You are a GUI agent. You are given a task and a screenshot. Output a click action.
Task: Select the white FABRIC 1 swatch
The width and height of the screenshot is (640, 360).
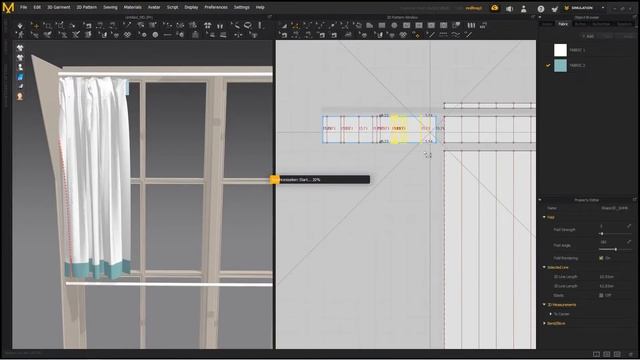click(560, 50)
